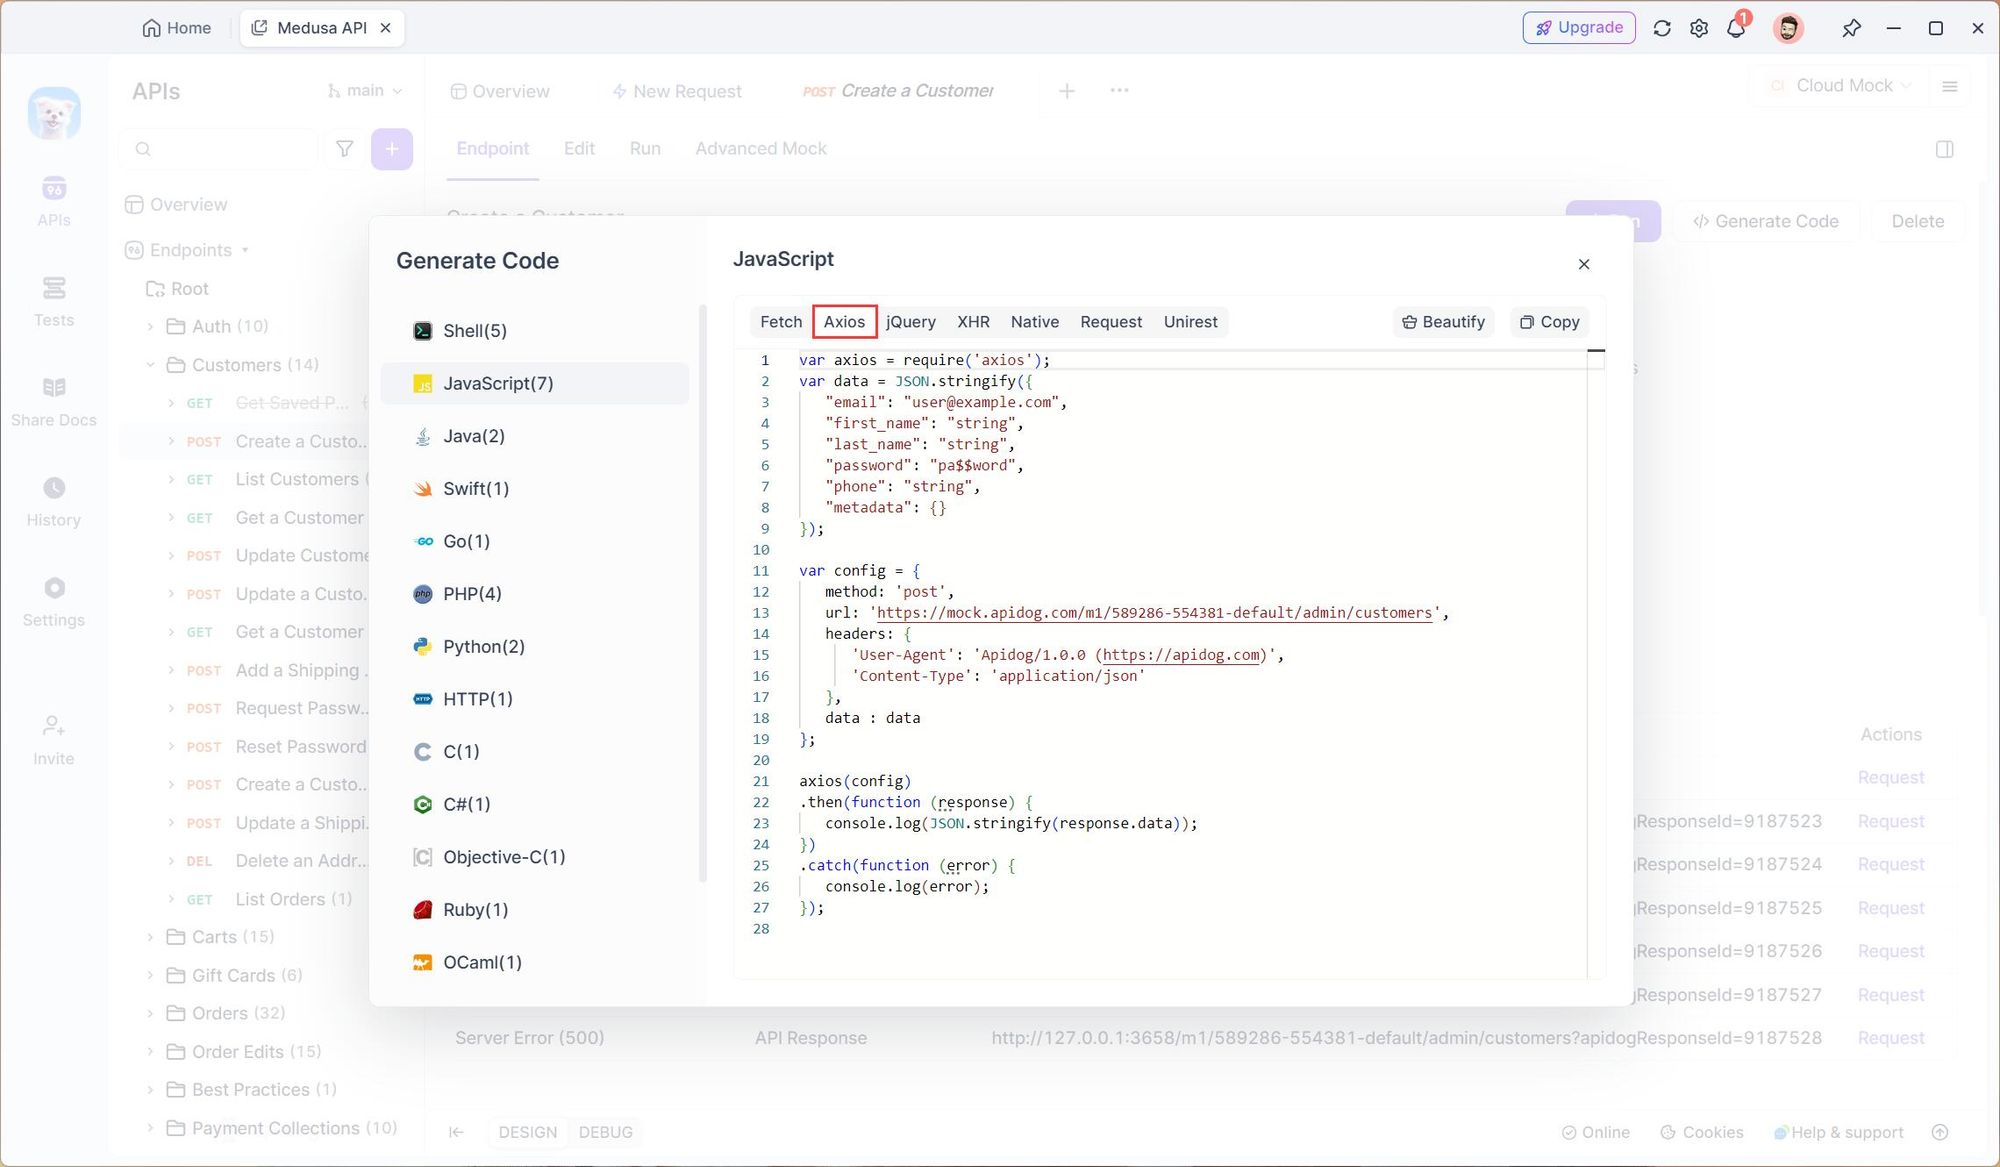The height and width of the screenshot is (1167, 2000).
Task: Switch to the Native code tab
Action: click(x=1034, y=322)
